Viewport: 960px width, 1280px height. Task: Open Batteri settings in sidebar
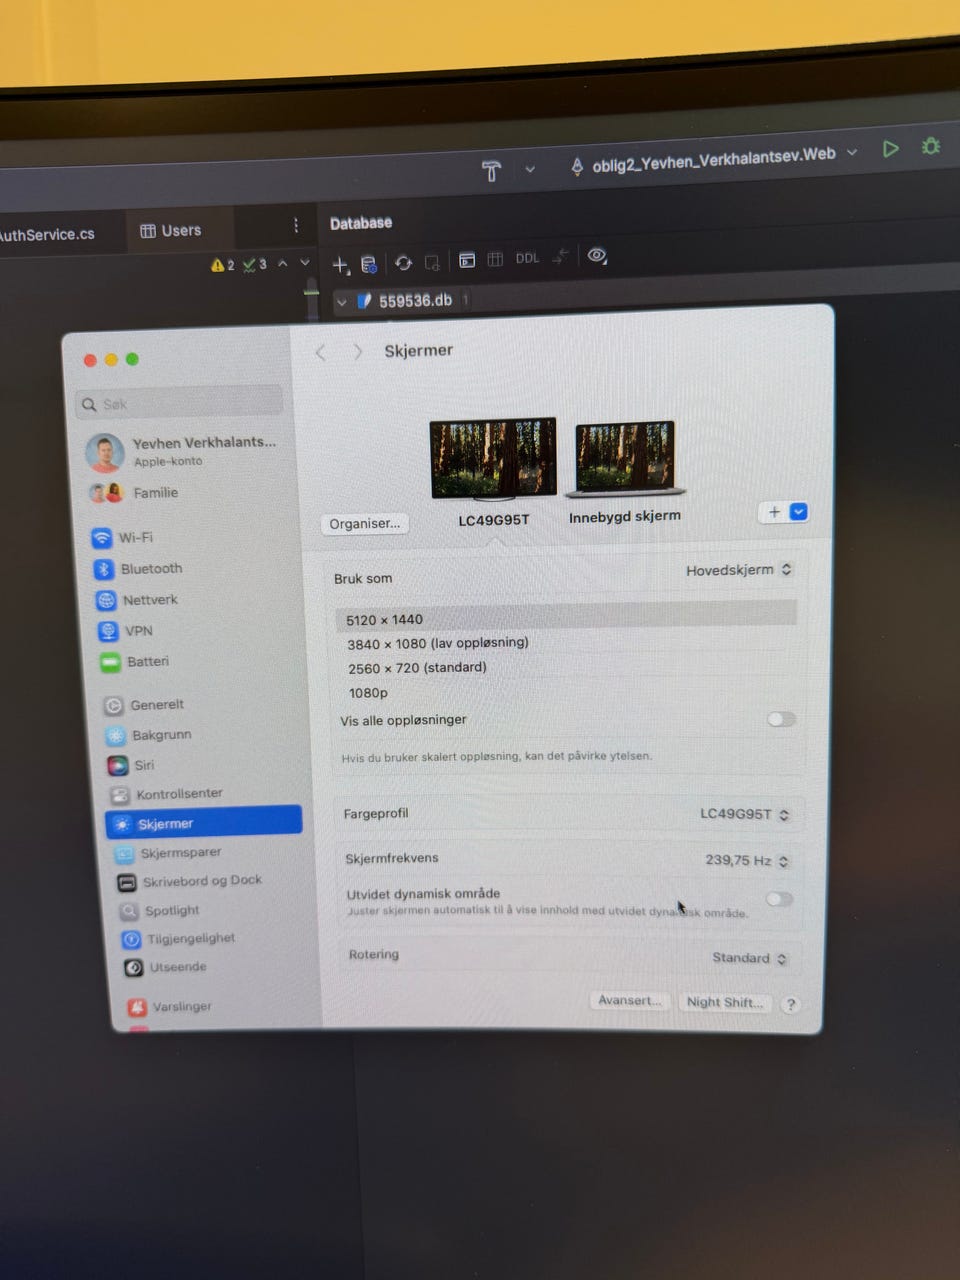coord(135,661)
